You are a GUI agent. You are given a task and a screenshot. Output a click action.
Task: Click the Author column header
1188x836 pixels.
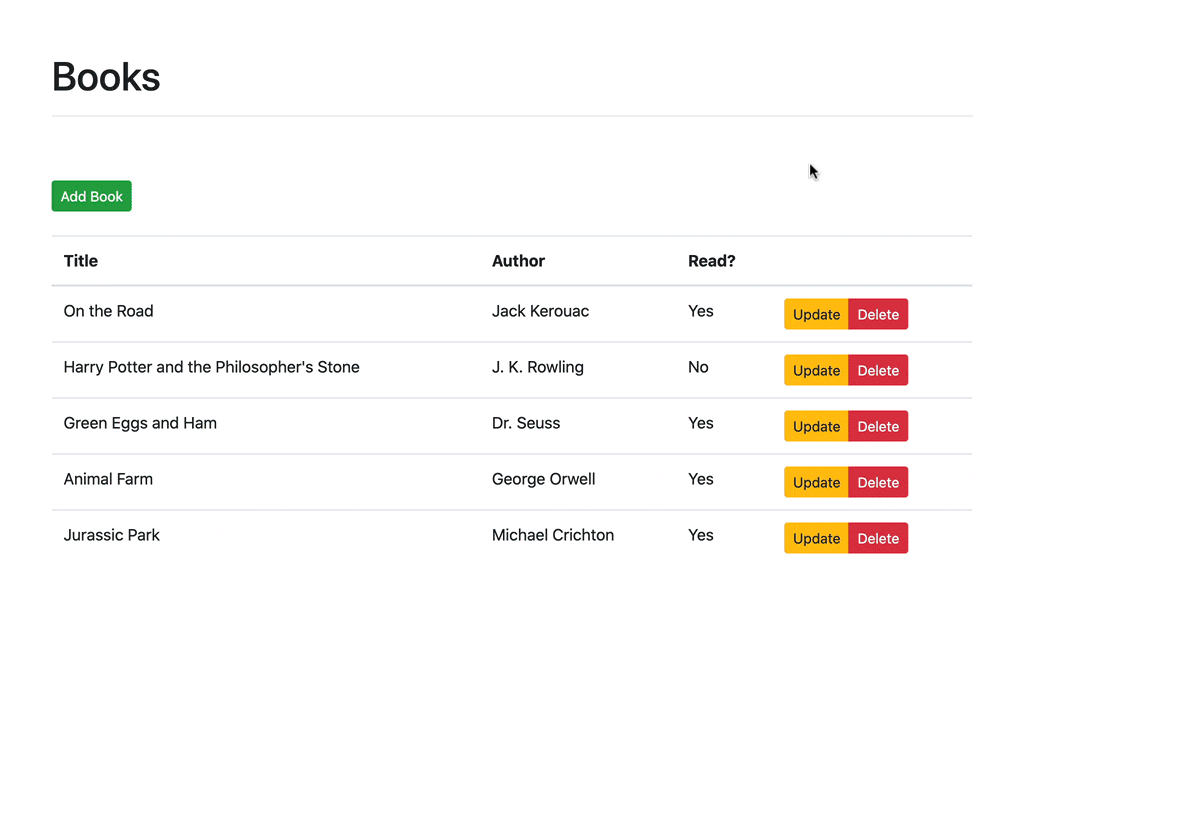(x=518, y=261)
